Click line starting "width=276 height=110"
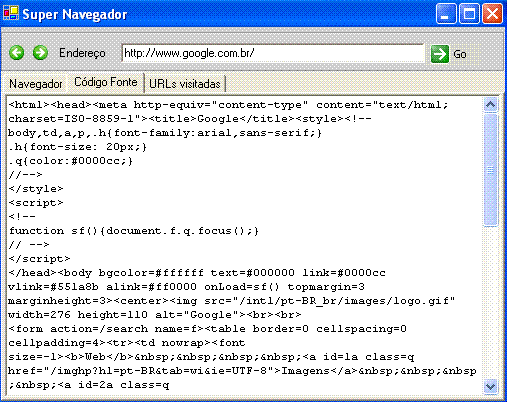507x402 pixels. point(155,315)
